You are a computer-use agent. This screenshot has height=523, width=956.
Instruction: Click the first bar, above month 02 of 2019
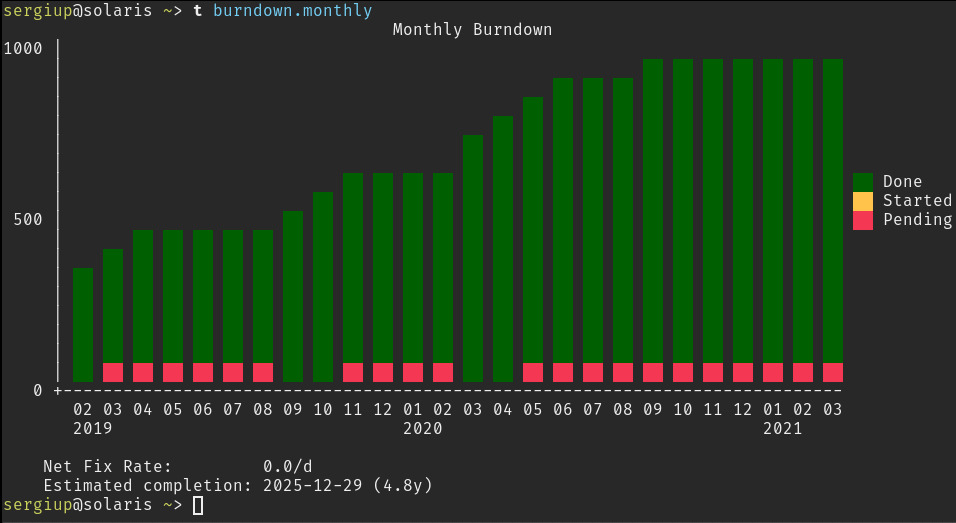tap(83, 325)
